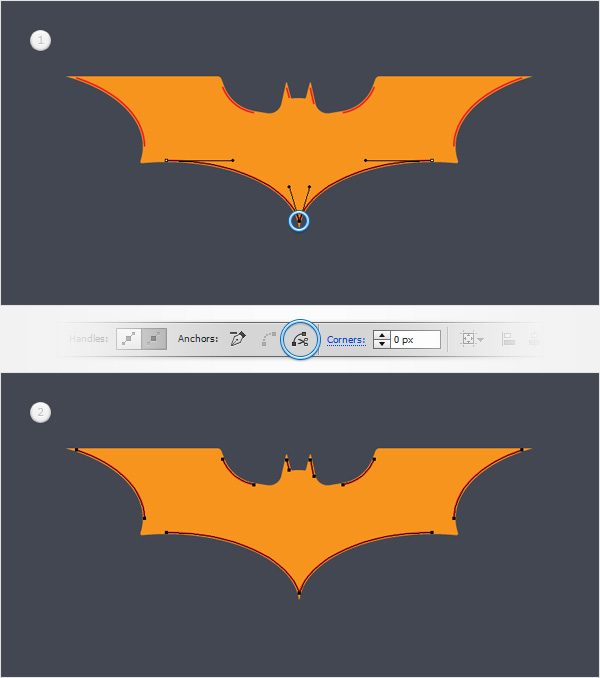Image resolution: width=600 pixels, height=678 pixels.
Task: Decrease the Corners value with down stepper
Action: click(x=382, y=344)
